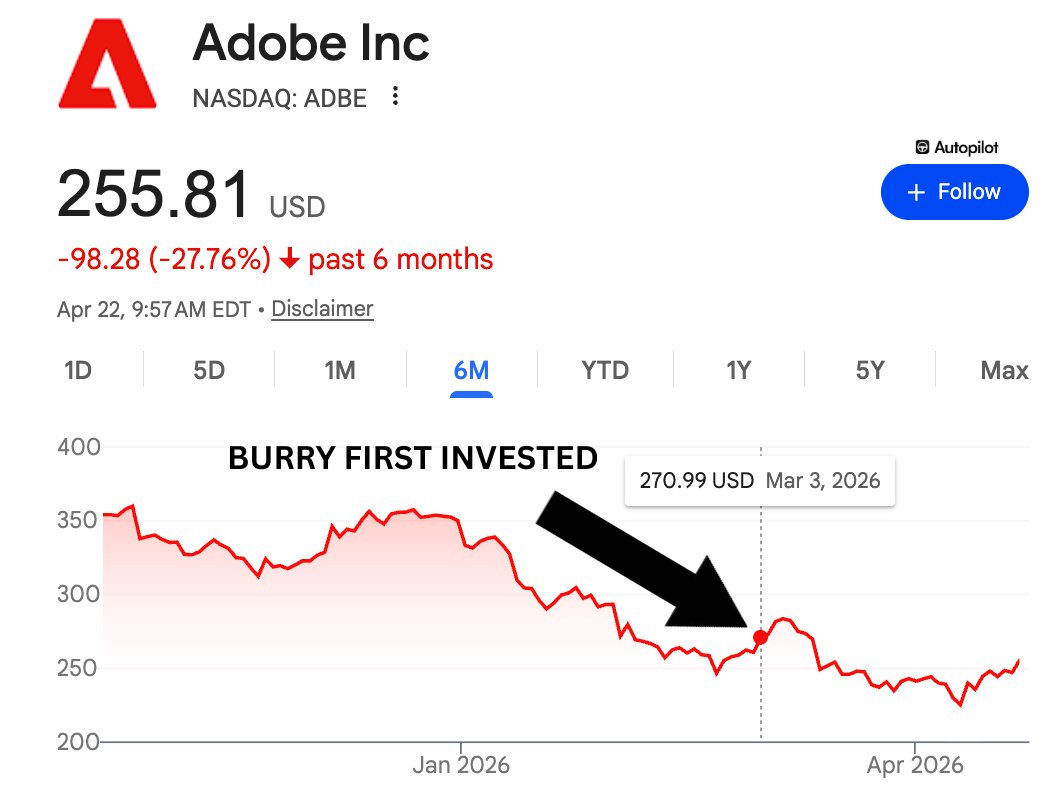View the 1Y price chart
The height and width of the screenshot is (798, 1056).
[738, 371]
